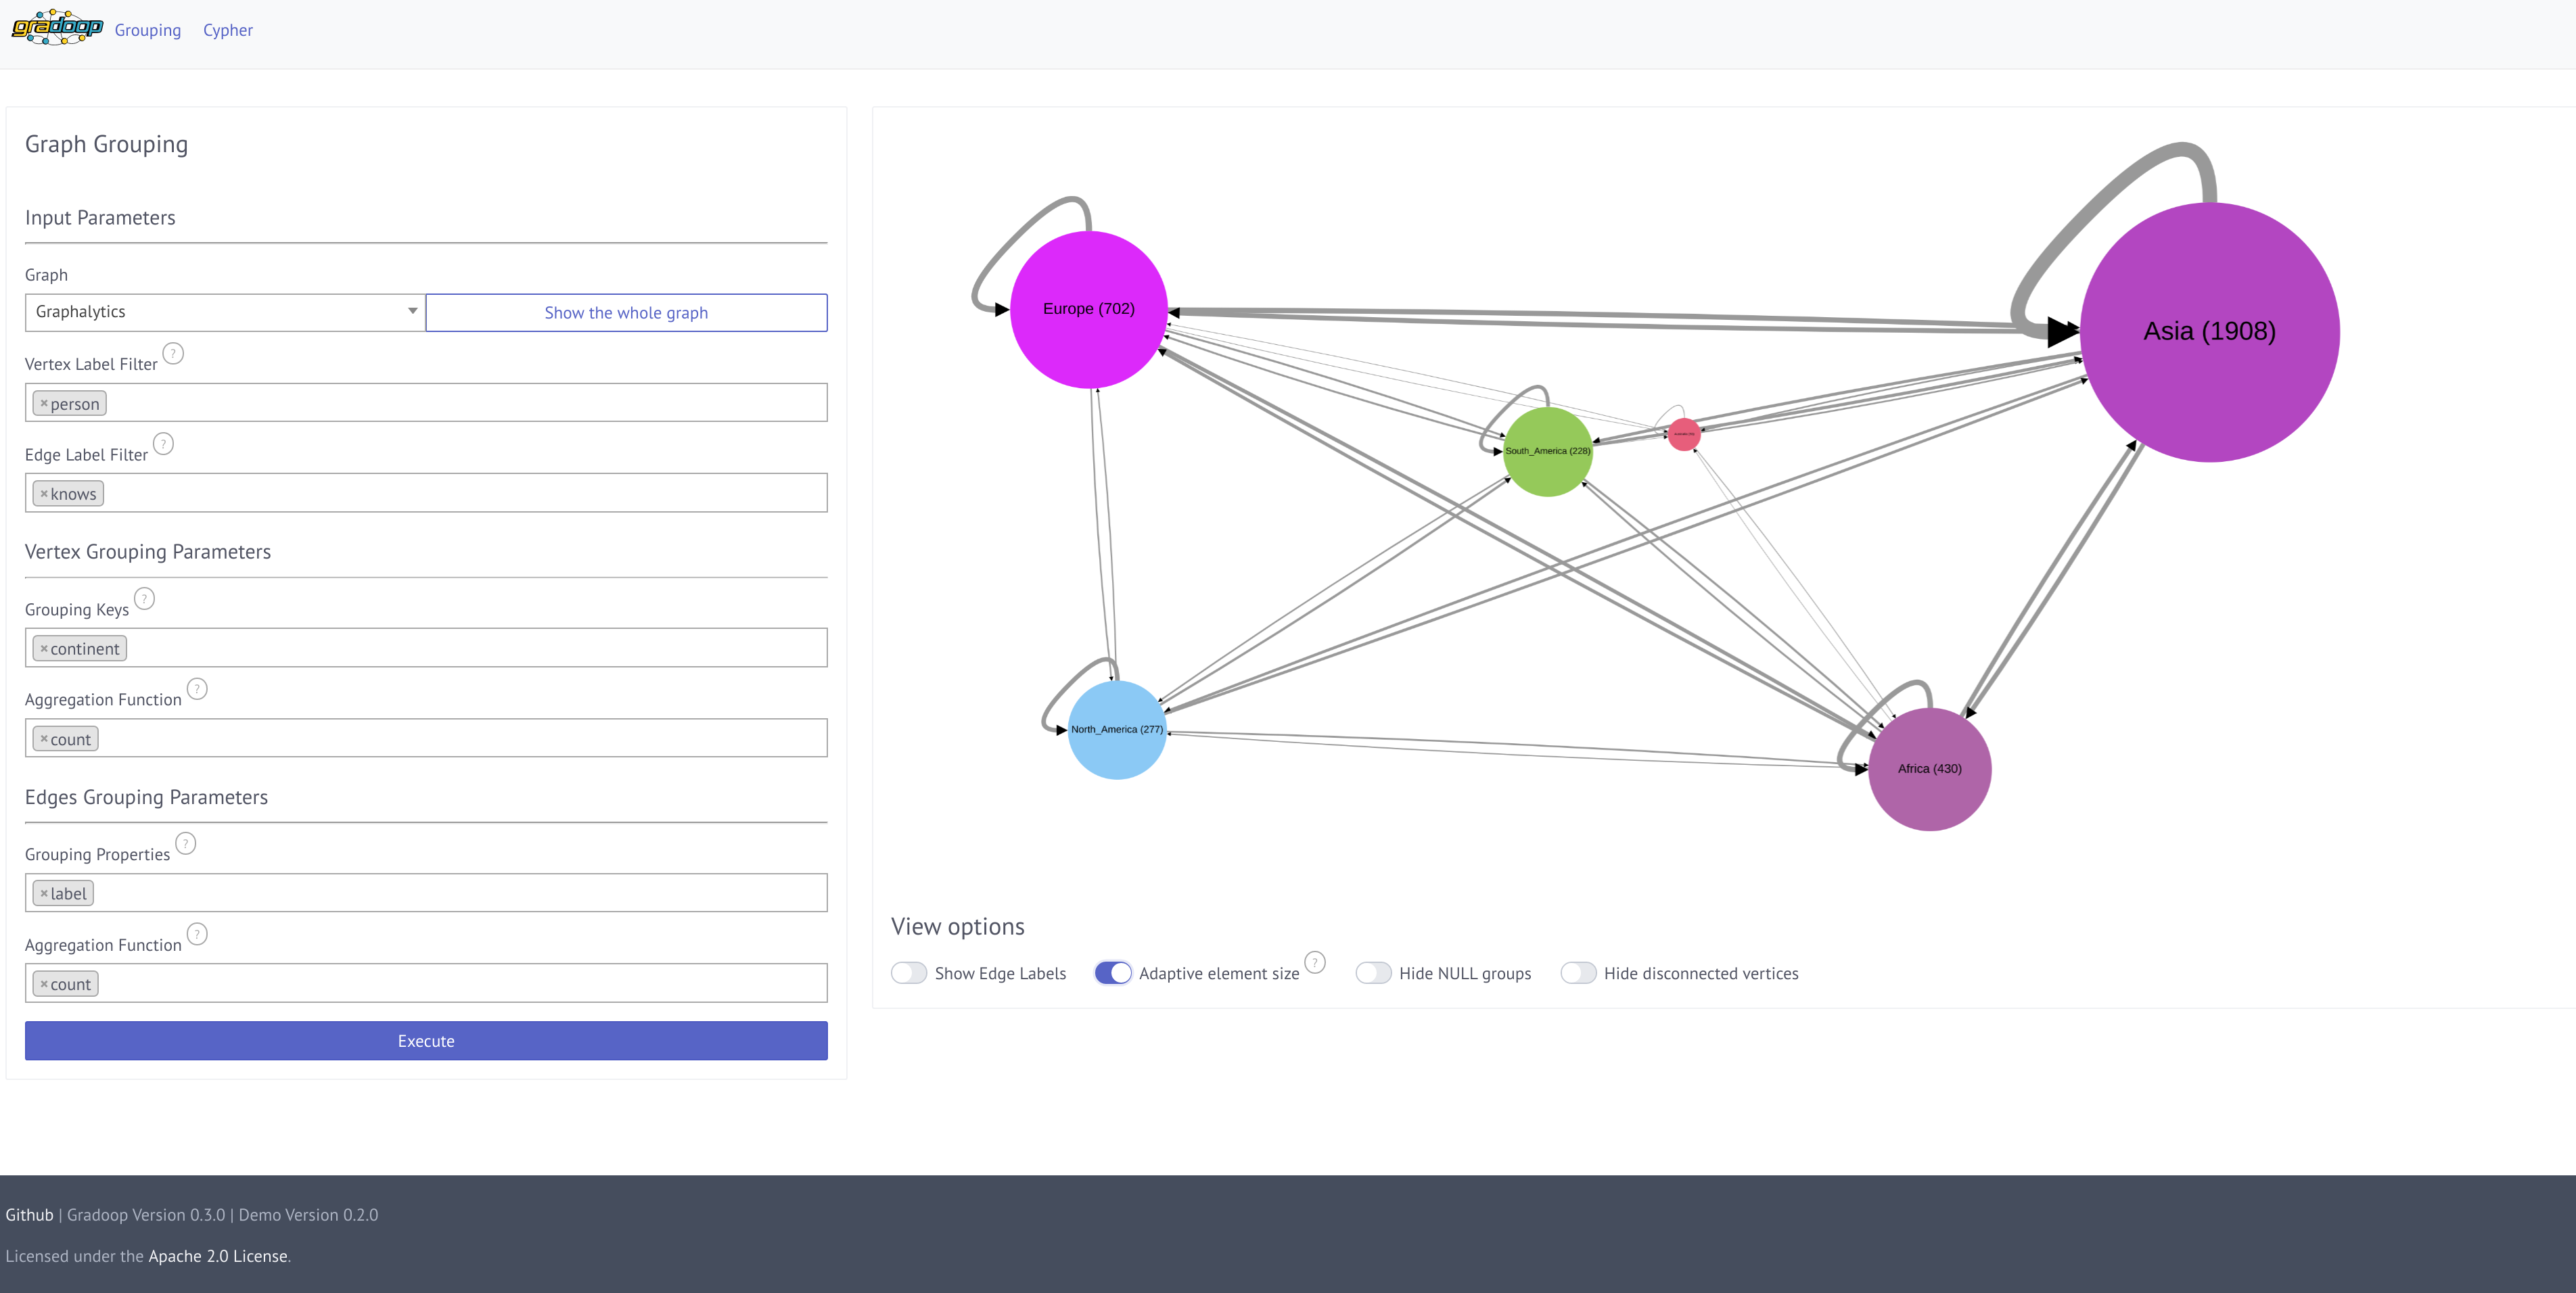Click help icon next to Grouping Properties
The width and height of the screenshot is (2576, 1293).
tap(185, 843)
